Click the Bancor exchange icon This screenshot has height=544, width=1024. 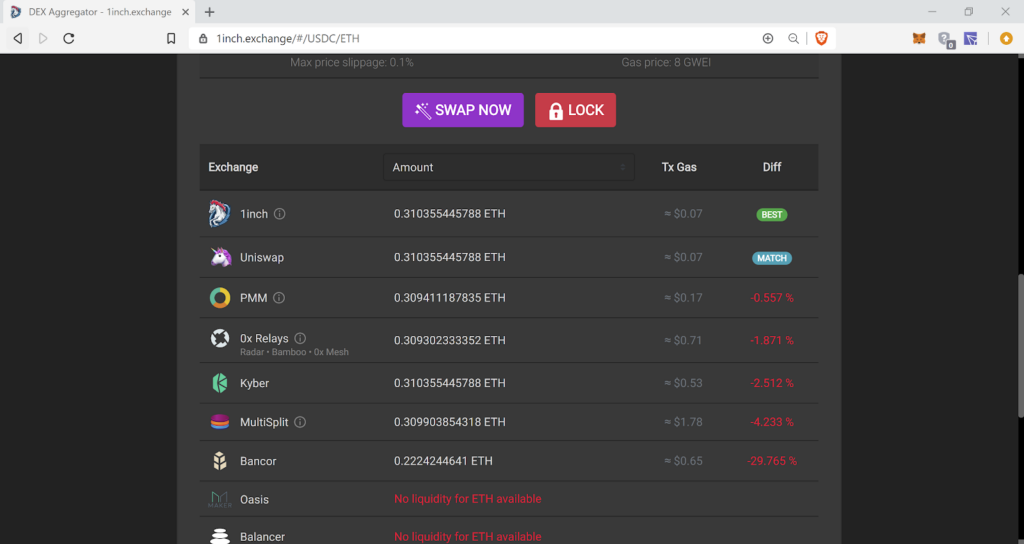(x=220, y=461)
